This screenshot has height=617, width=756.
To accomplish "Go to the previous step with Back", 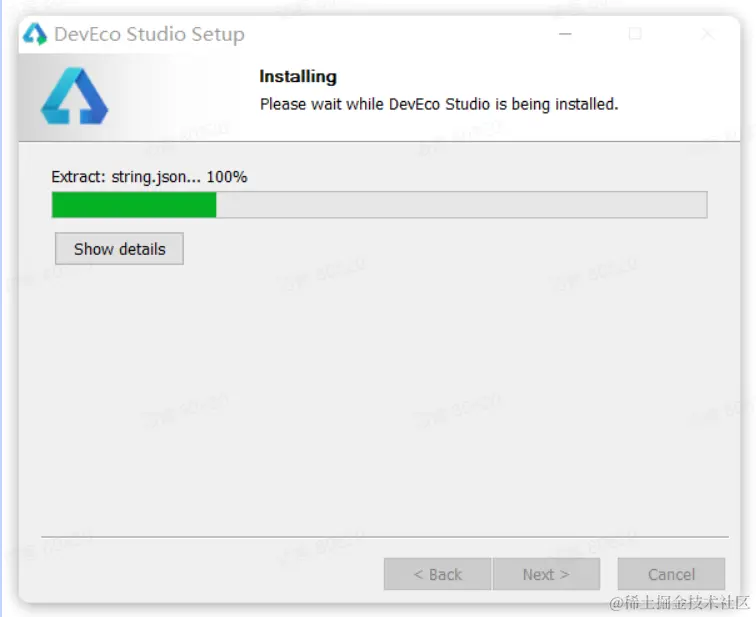I will click(x=437, y=574).
